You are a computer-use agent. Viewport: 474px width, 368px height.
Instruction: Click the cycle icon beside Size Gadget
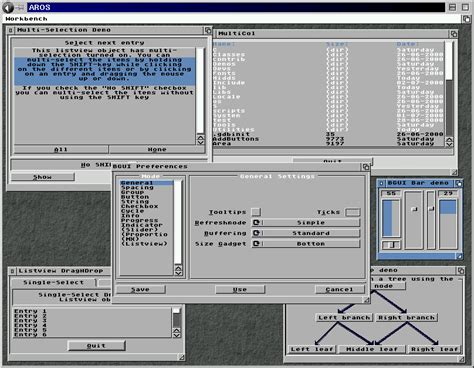256,244
